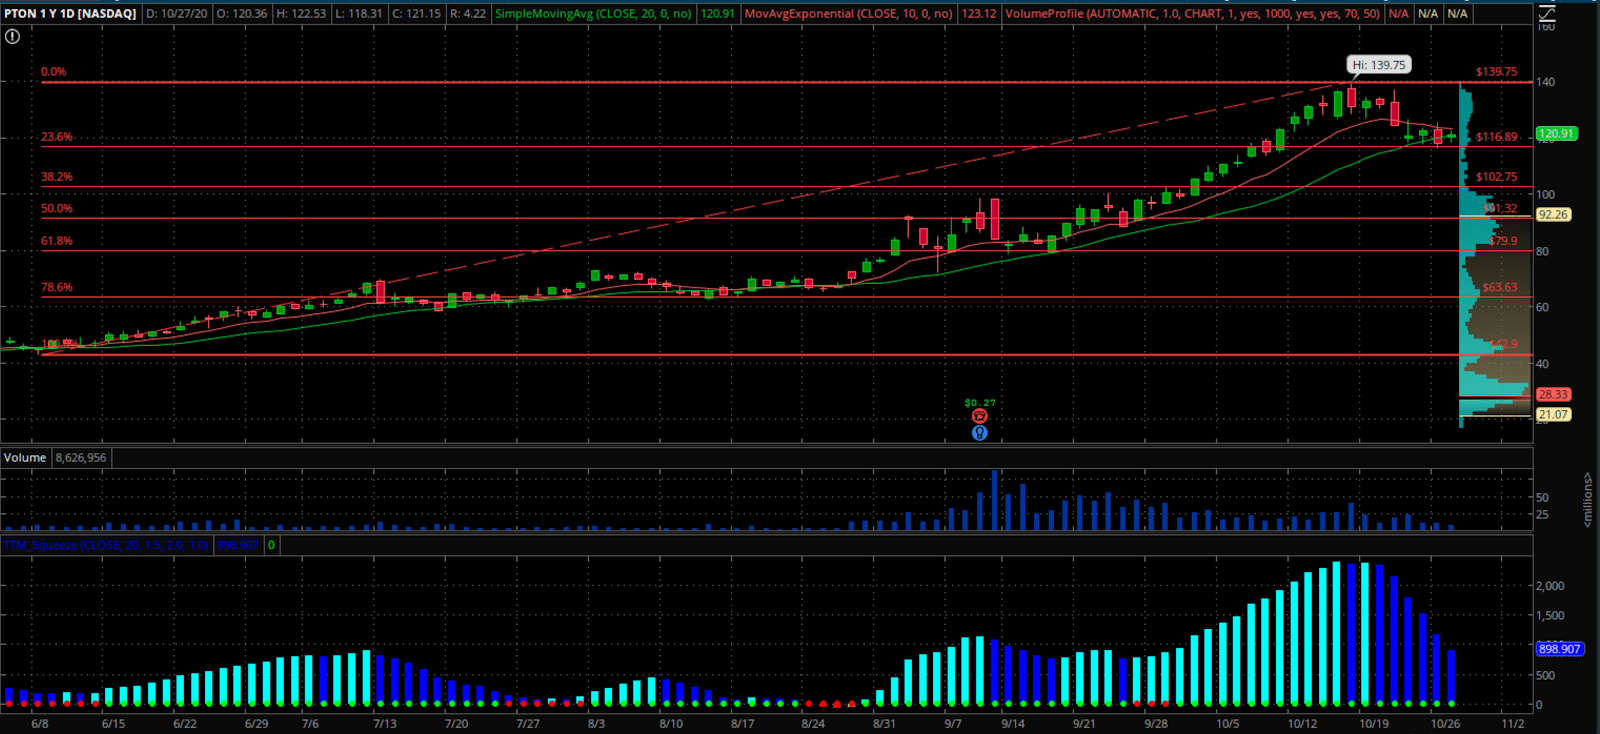Click the millions label on volume axis
The width and height of the screenshot is (1600, 734).
point(1587,500)
